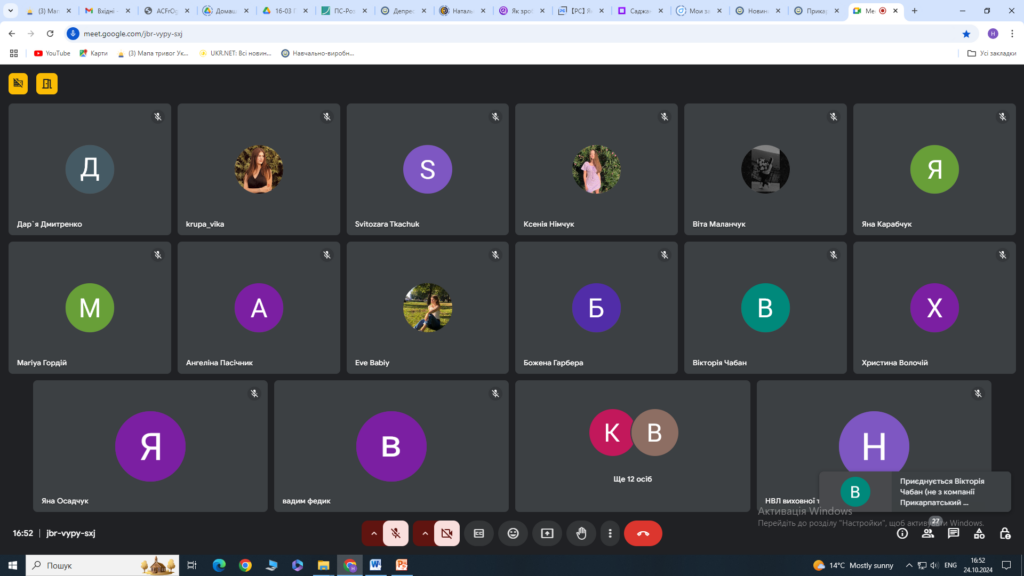Expand audio settings arrow beside microphone
The image size is (1024, 576).
(x=373, y=534)
